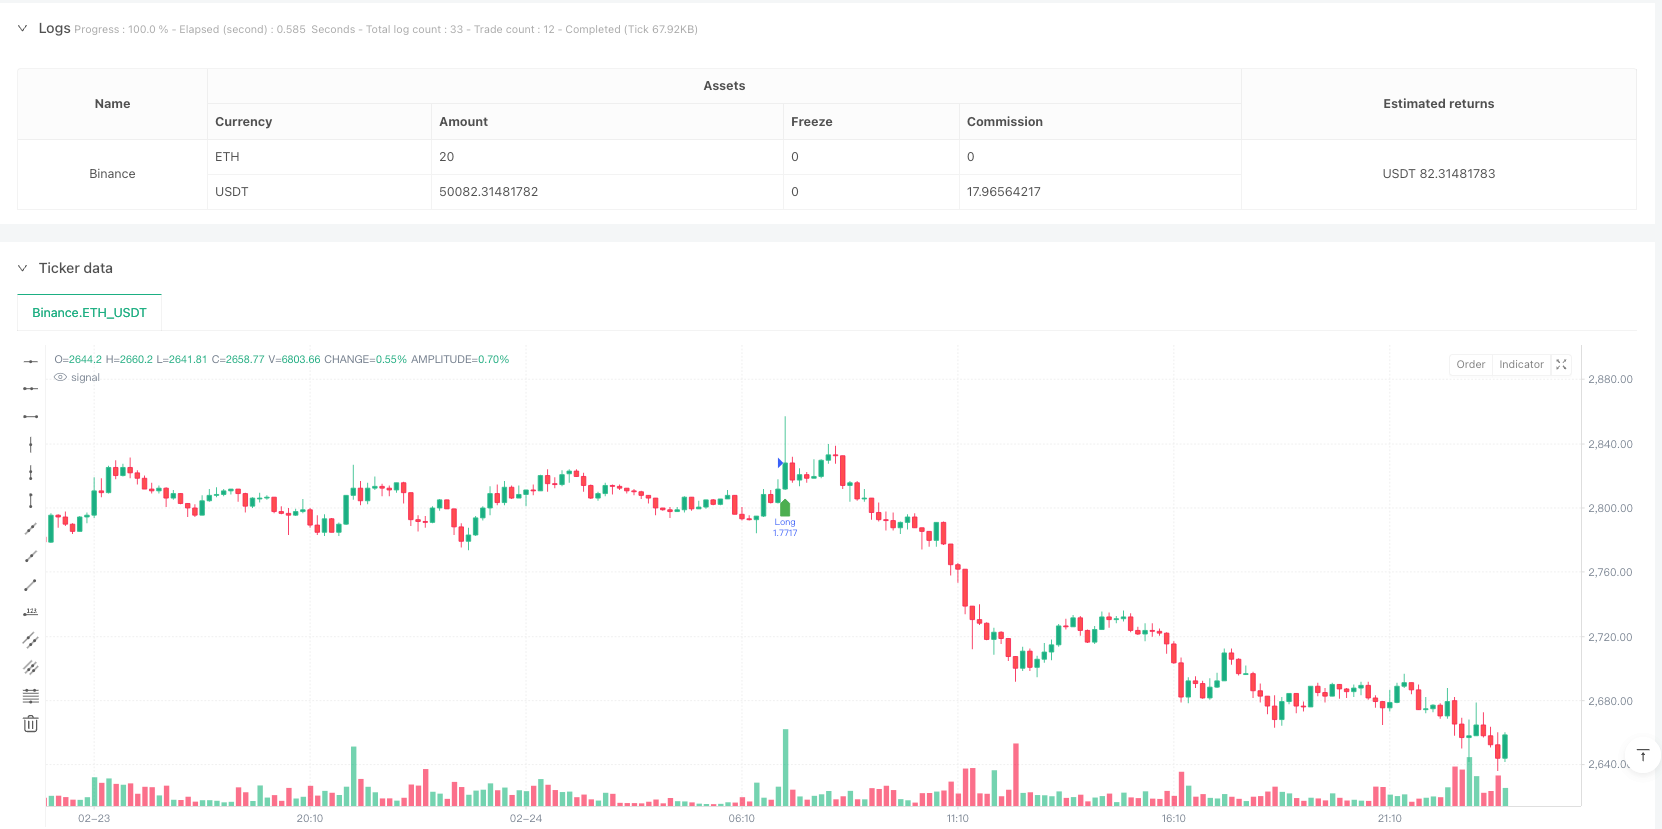Select the horizontal straight line drawing tool
The width and height of the screenshot is (1662, 829).
[31, 361]
